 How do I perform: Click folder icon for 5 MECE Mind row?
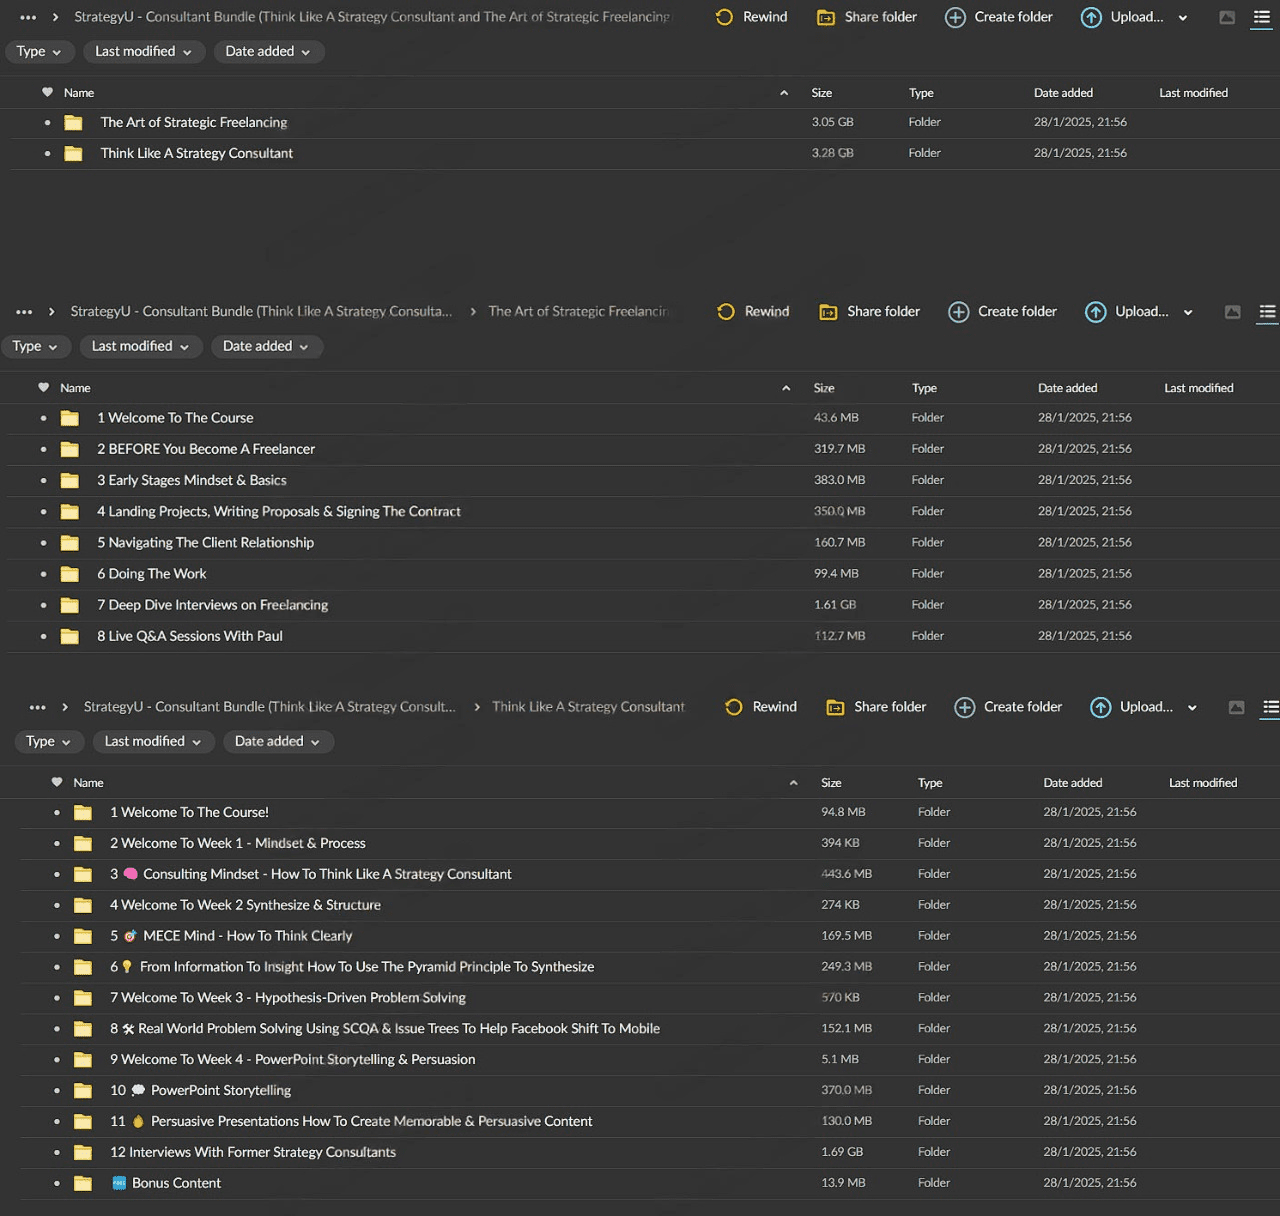[x=83, y=936]
